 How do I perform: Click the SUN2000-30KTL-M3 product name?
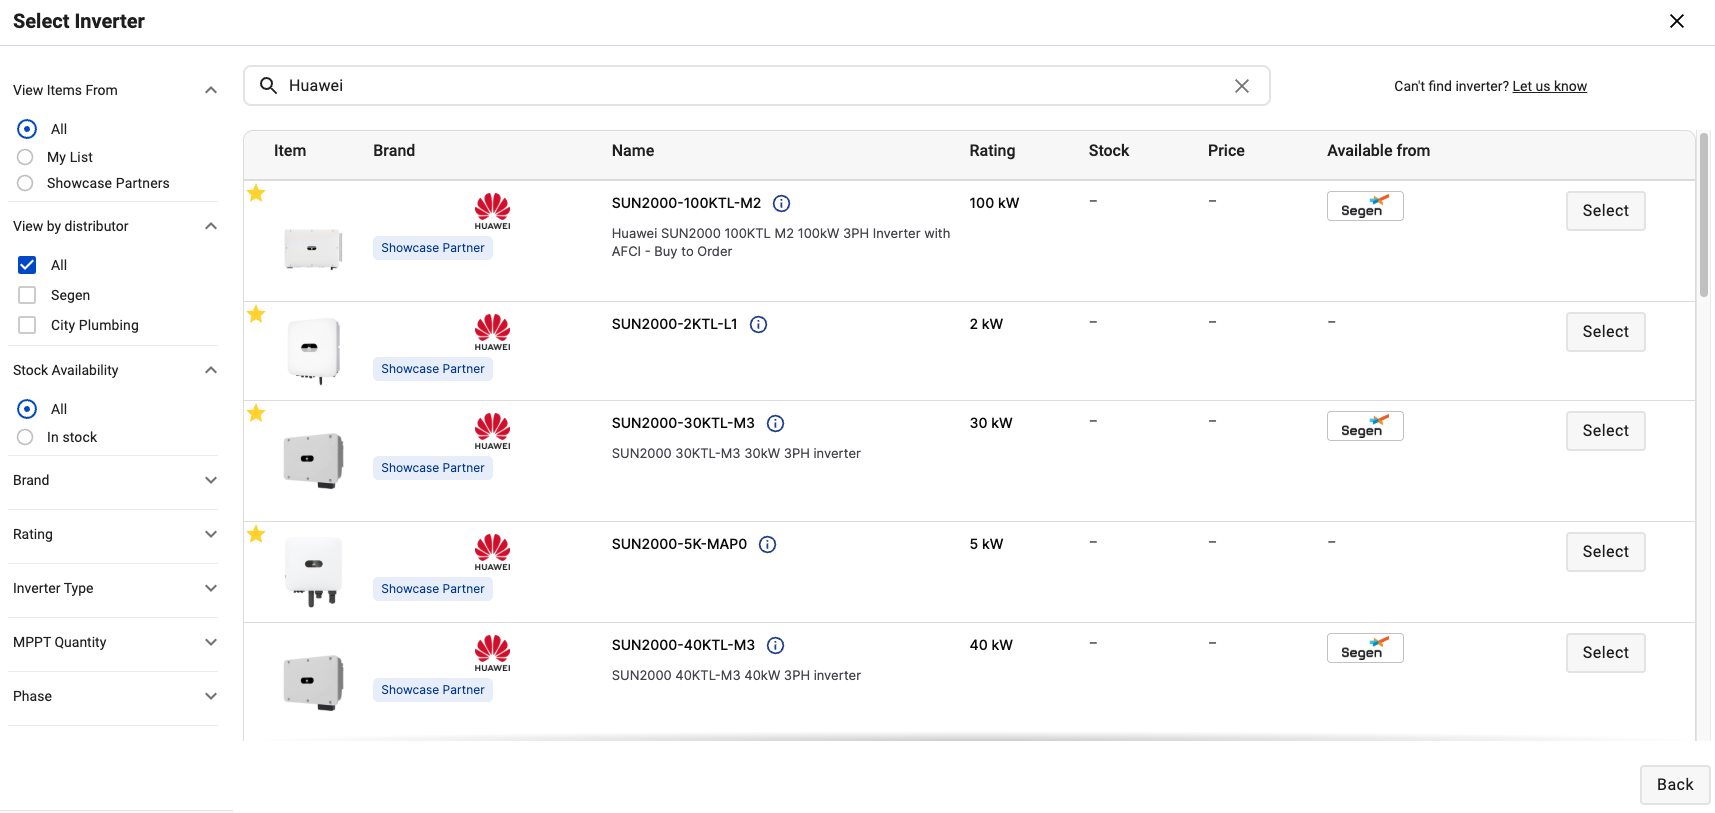click(x=683, y=423)
